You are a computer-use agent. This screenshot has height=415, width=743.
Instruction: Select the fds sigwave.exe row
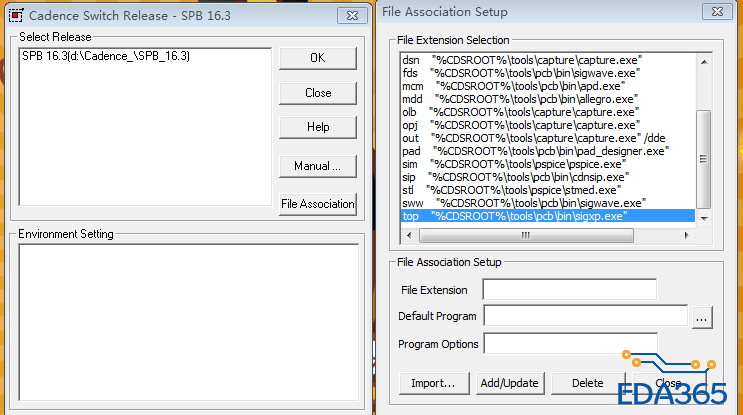click(548, 73)
